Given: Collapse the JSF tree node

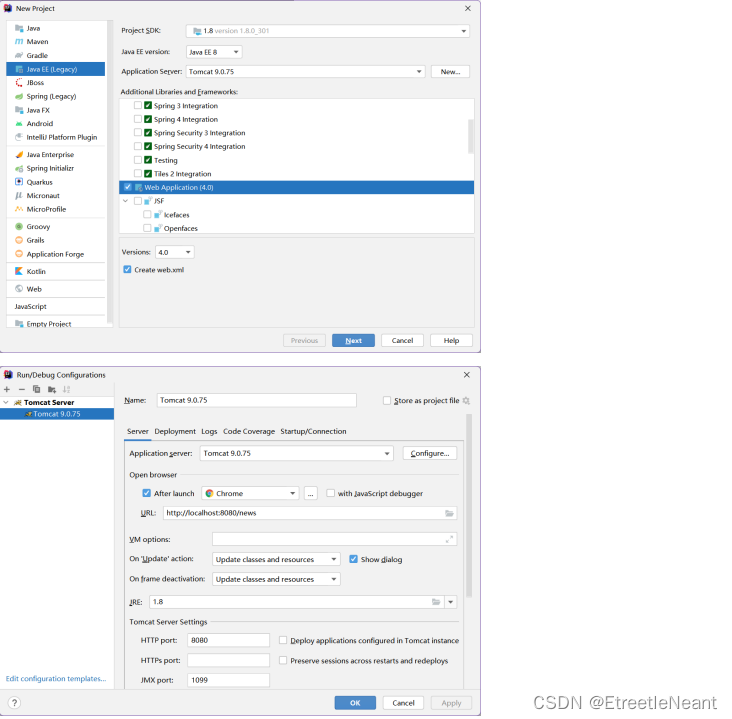Looking at the screenshot, I should [126, 201].
